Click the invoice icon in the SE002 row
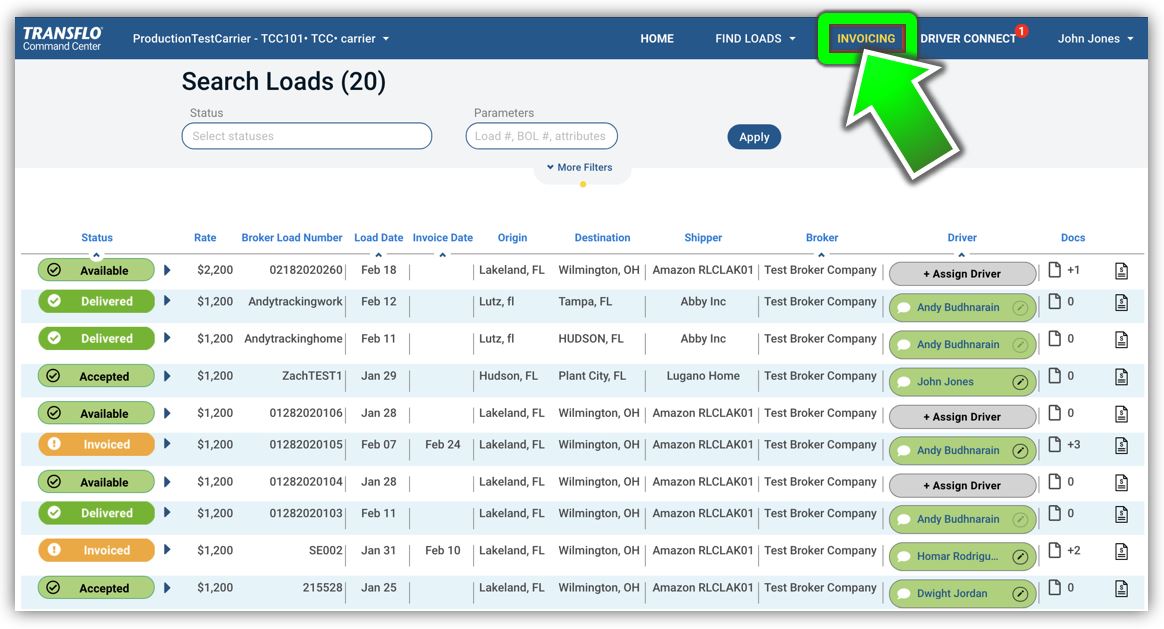1164x629 pixels. [1122, 551]
